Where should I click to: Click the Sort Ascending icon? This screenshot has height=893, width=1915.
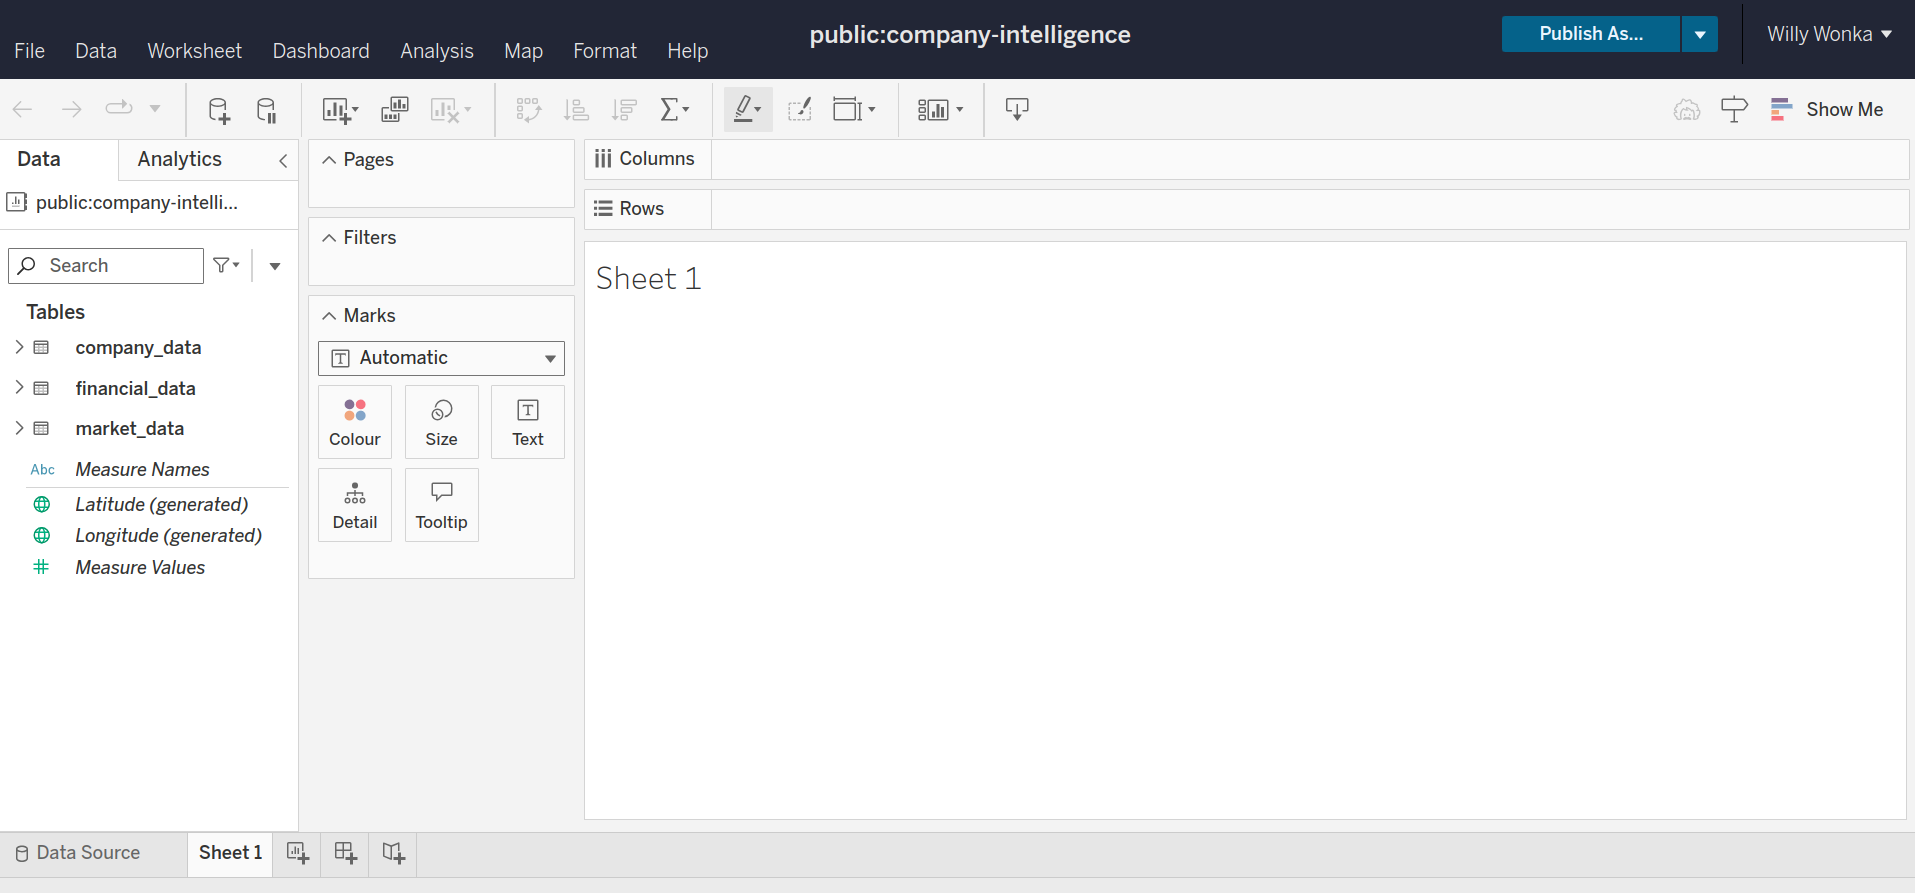[x=576, y=110]
